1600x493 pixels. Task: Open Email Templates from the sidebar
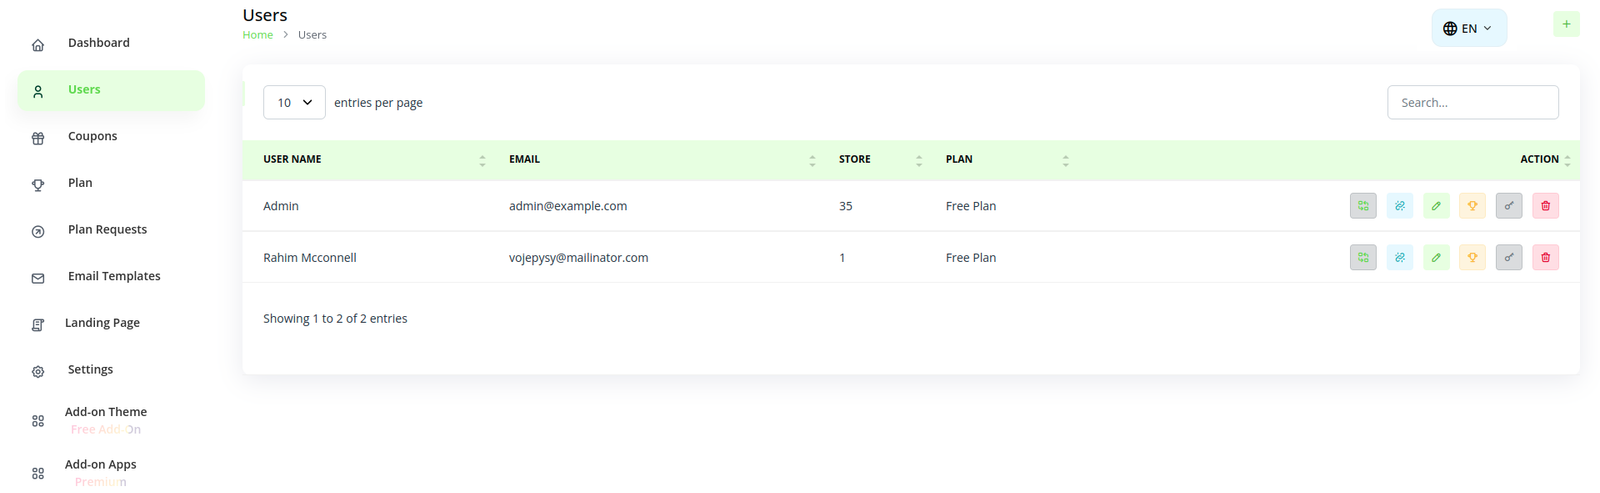click(x=114, y=277)
